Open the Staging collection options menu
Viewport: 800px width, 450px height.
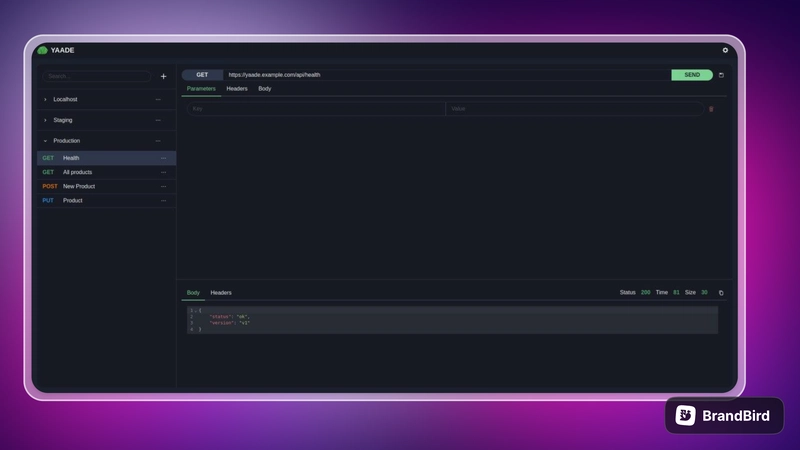(158, 120)
